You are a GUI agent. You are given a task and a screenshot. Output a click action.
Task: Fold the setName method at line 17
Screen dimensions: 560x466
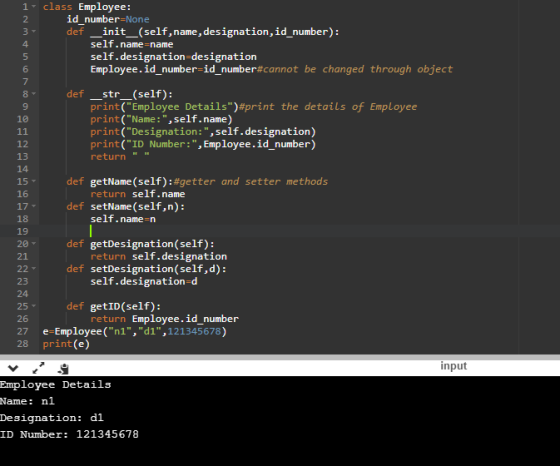point(34,206)
